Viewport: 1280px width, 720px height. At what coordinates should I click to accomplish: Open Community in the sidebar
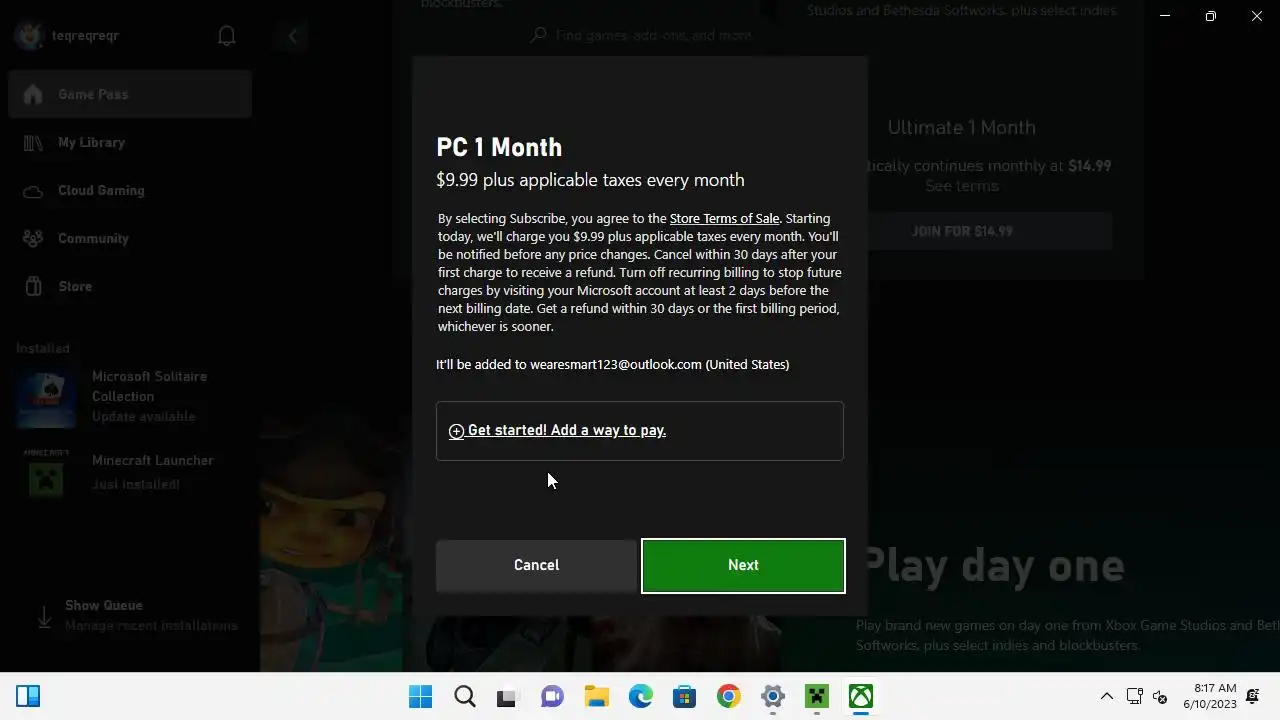coord(130,238)
